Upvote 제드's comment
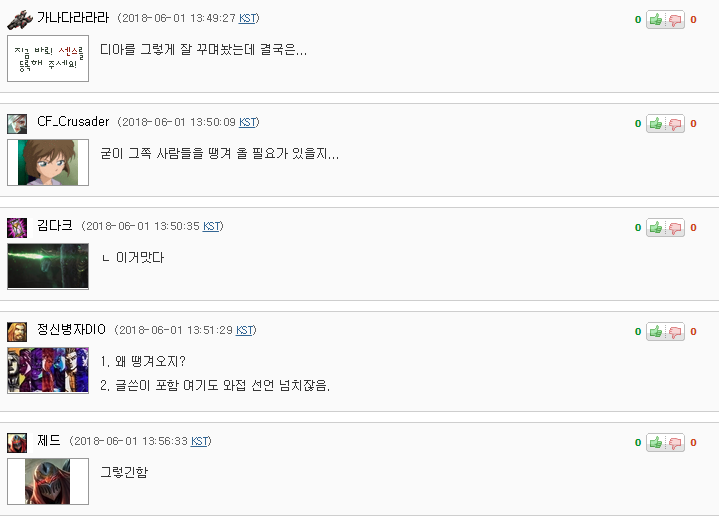719x518 pixels. (x=656, y=442)
